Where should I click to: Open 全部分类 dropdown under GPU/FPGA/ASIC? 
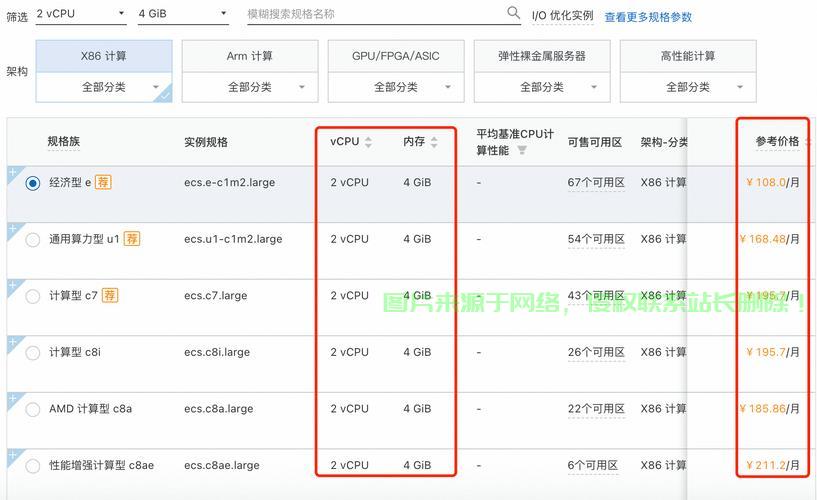coord(396,87)
